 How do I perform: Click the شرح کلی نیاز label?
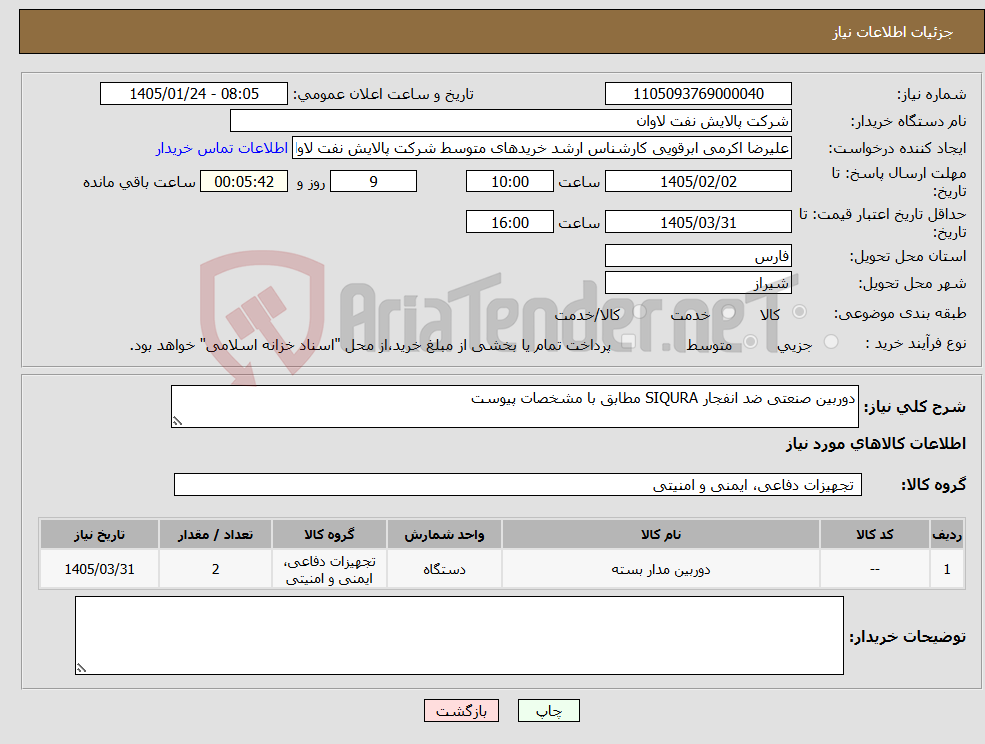(915, 407)
